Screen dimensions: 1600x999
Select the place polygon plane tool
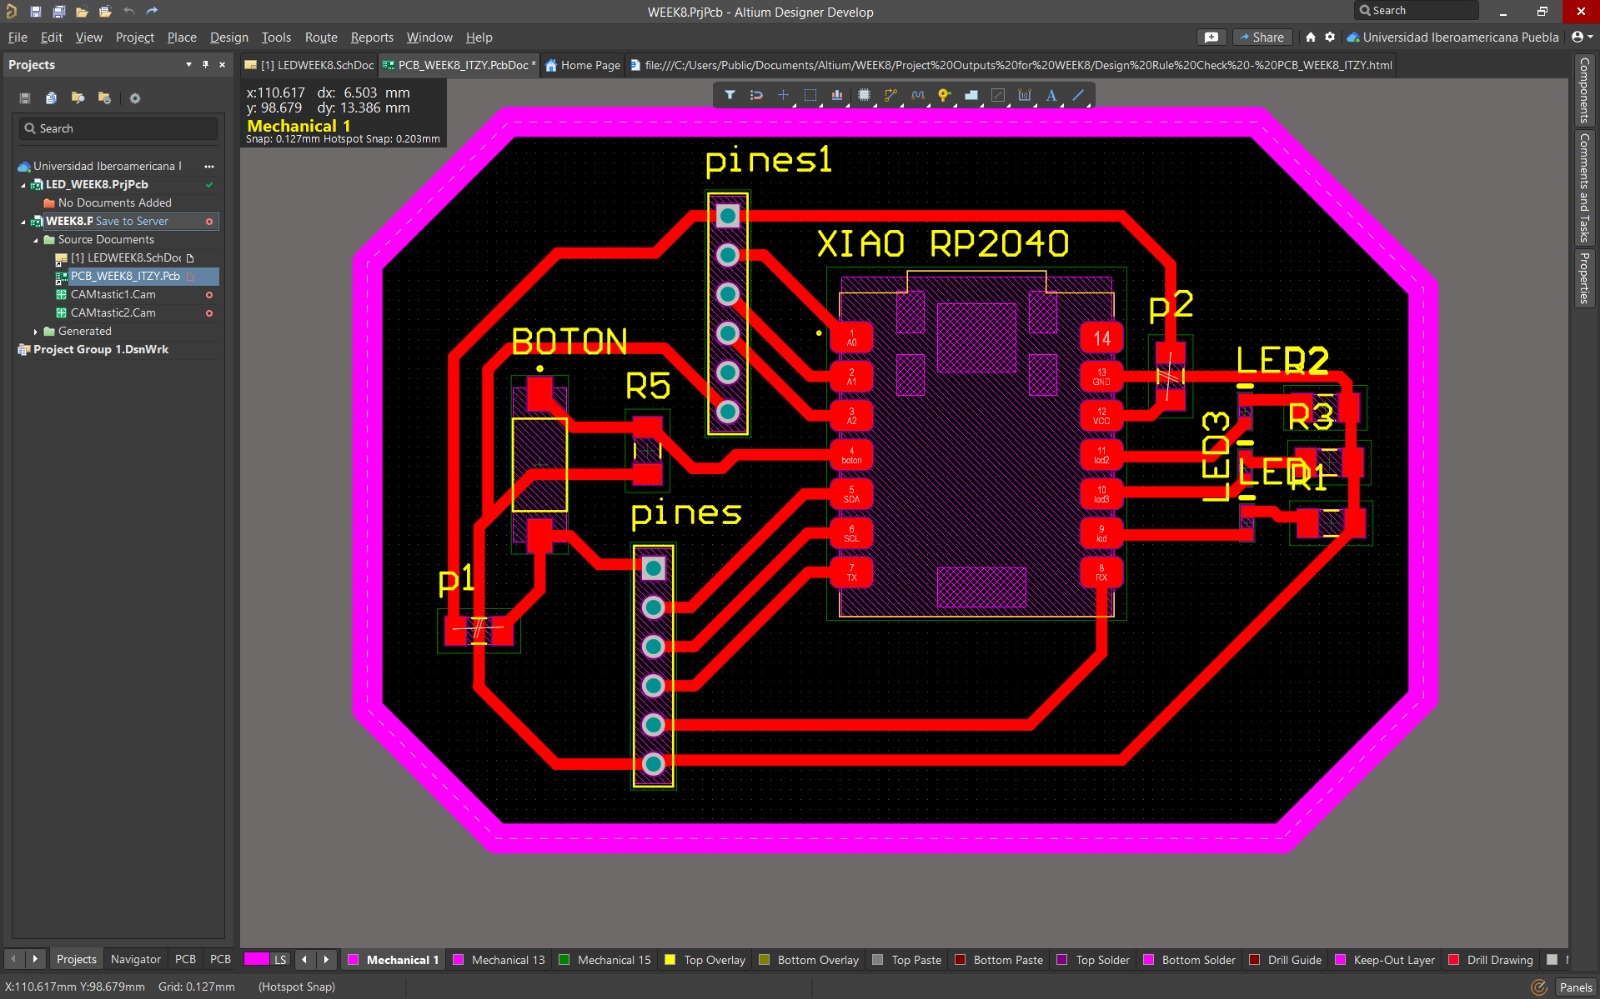pyautogui.click(x=971, y=95)
